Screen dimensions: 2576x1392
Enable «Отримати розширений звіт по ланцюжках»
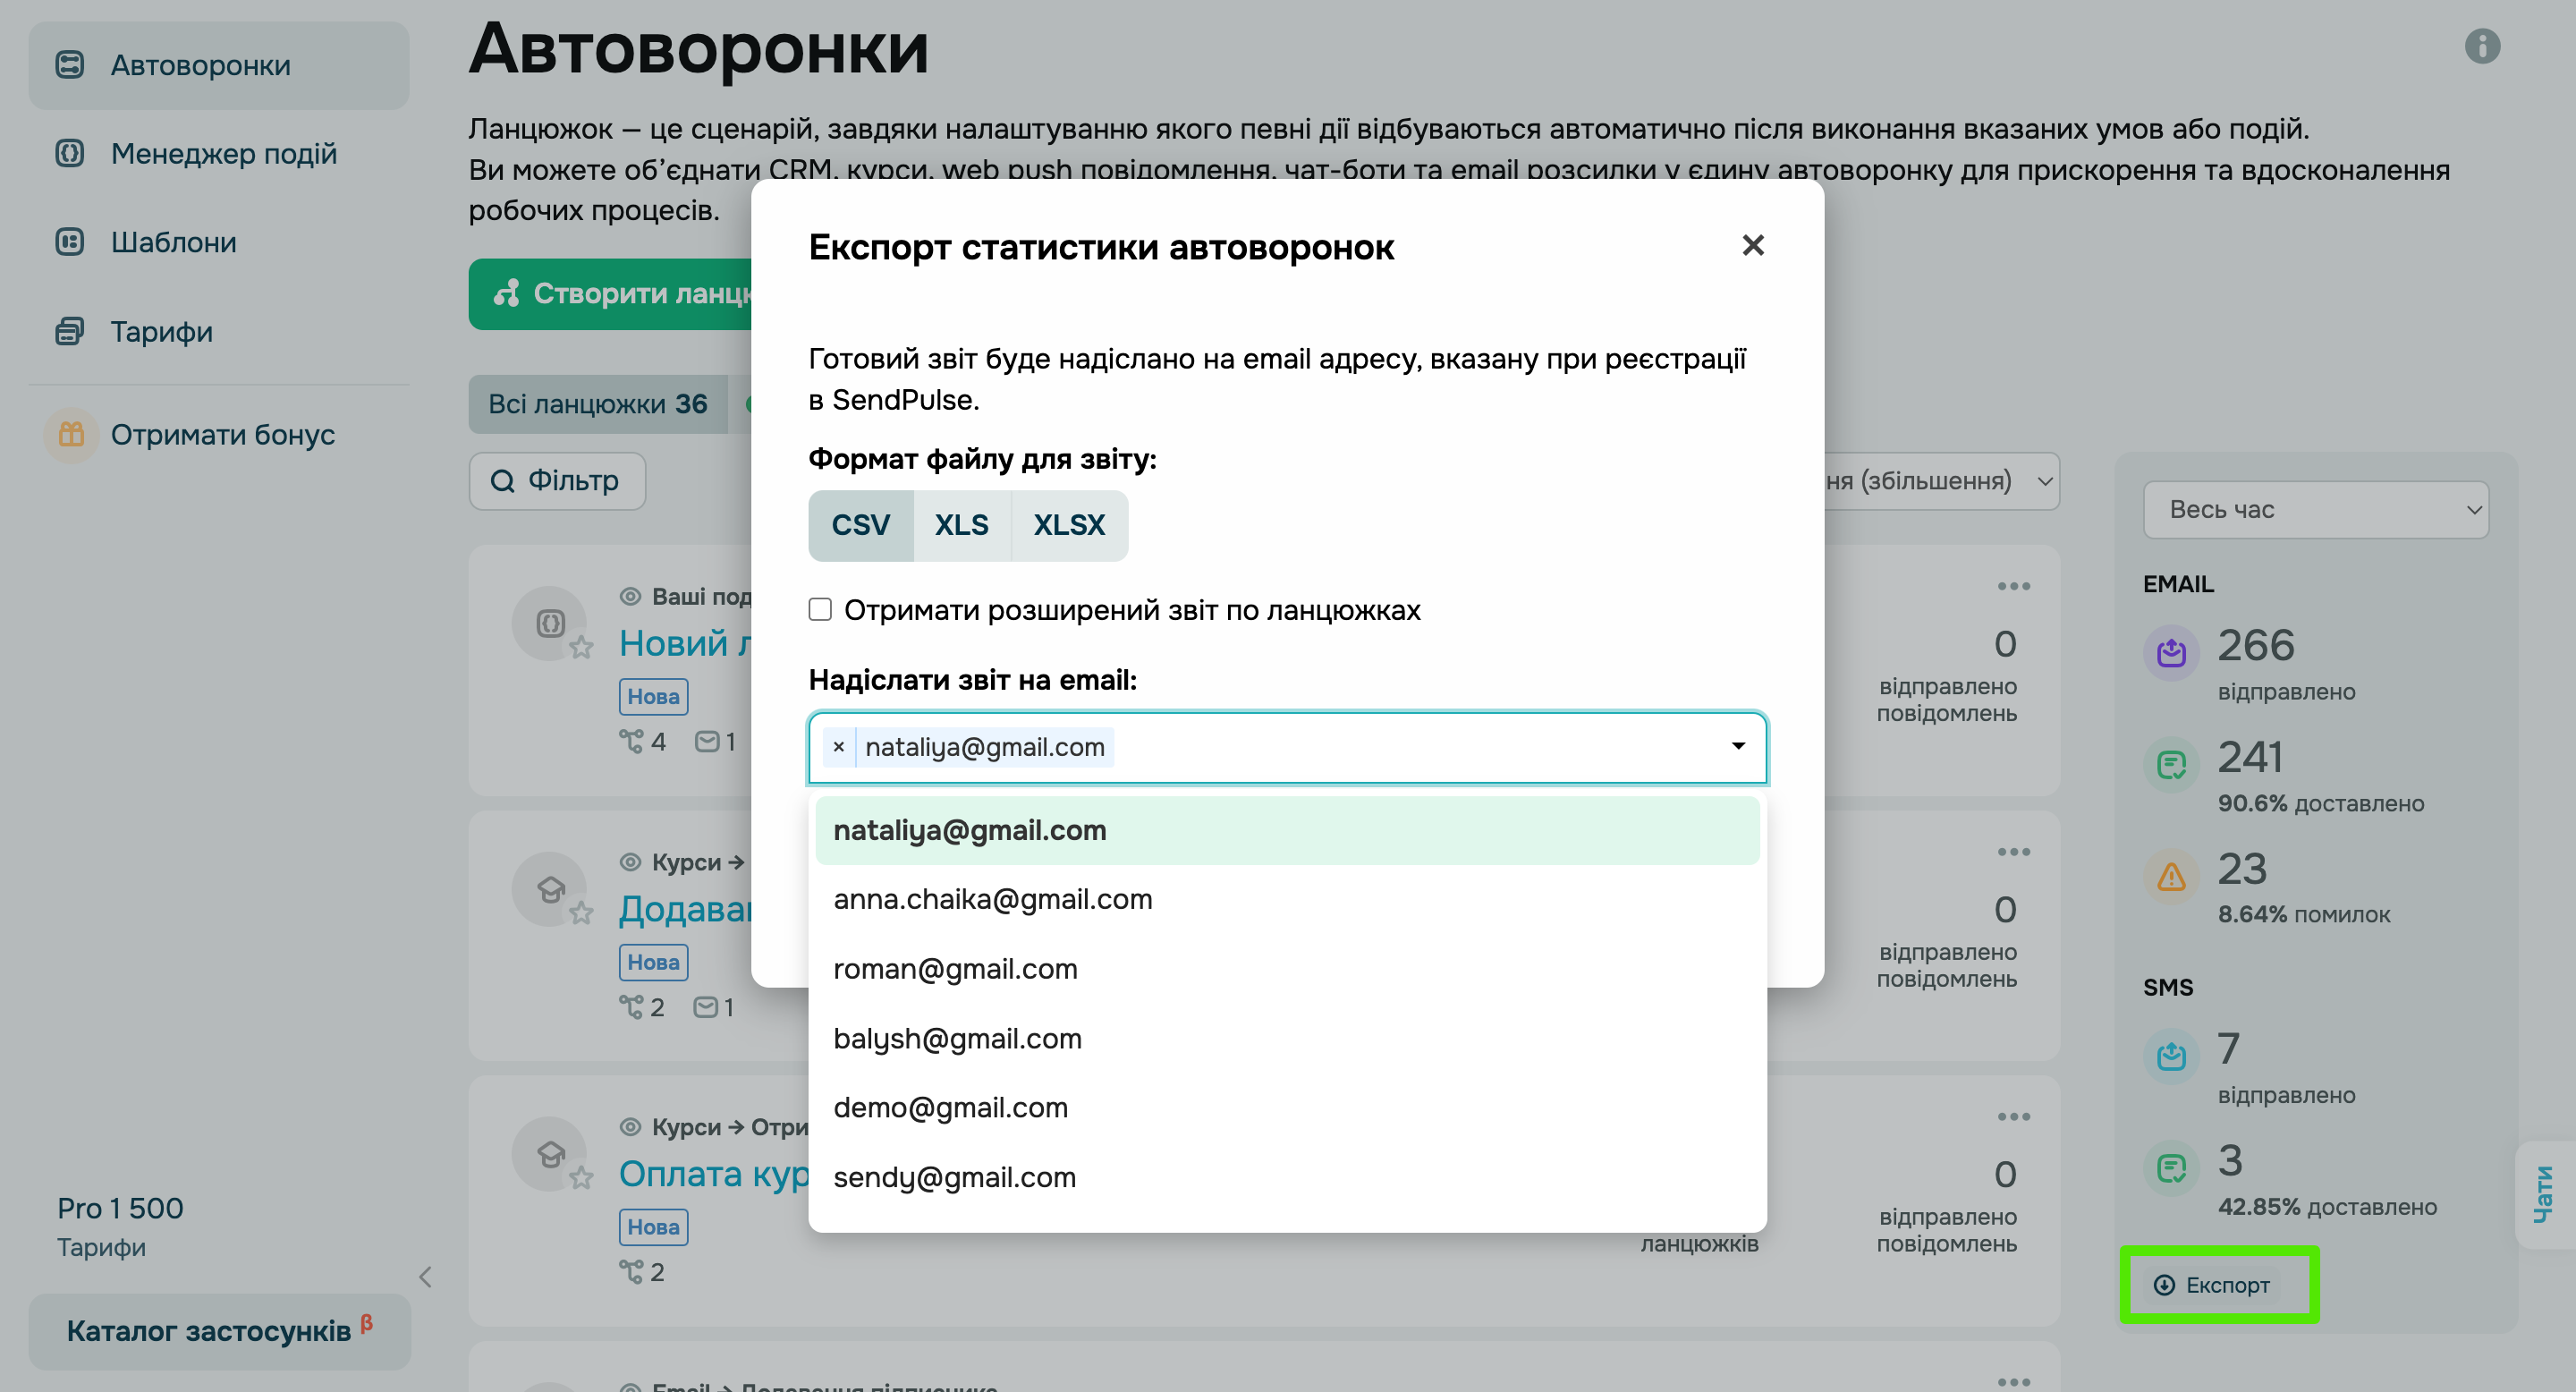[820, 609]
